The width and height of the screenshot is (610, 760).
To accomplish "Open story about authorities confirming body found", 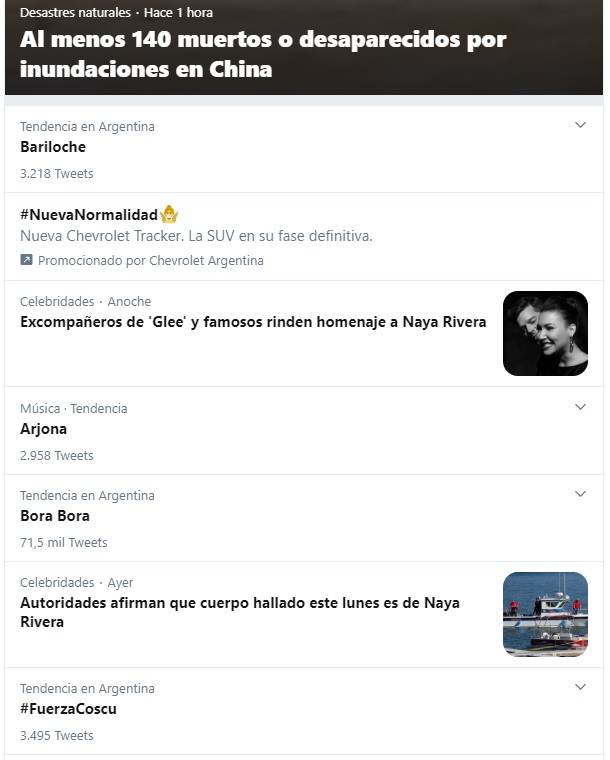I will pyautogui.click(x=240, y=612).
